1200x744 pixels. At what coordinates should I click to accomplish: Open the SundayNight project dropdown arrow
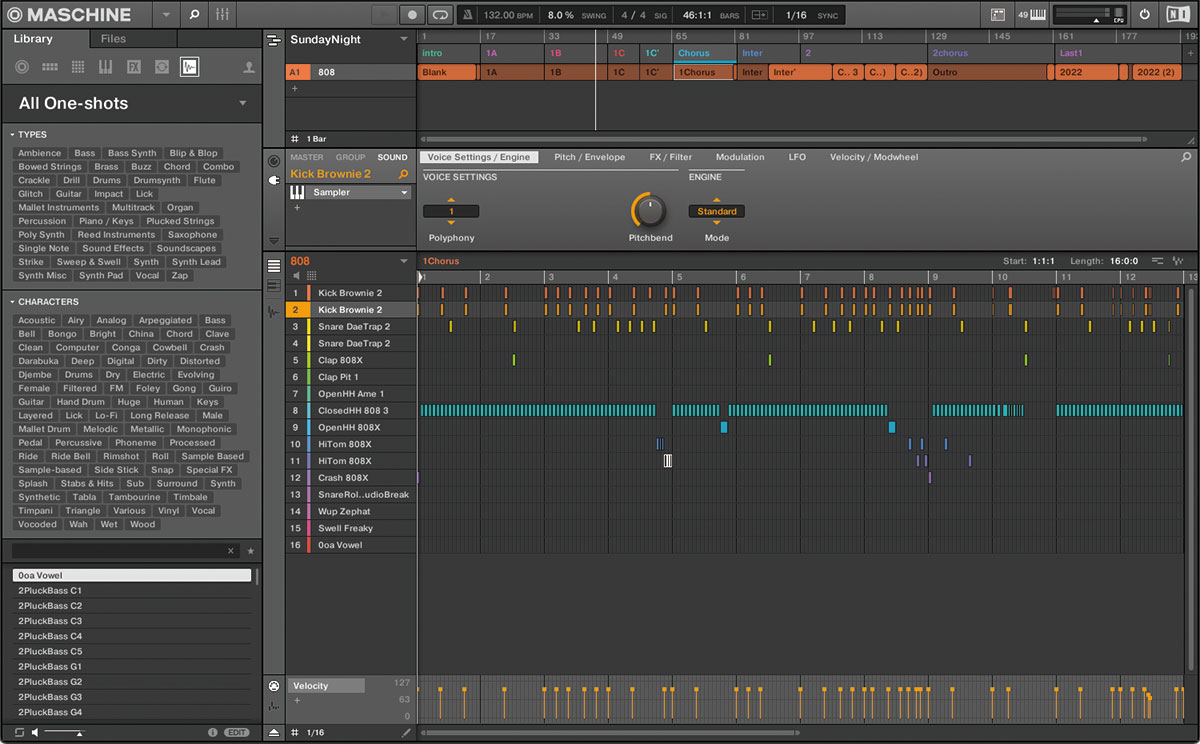(x=404, y=39)
